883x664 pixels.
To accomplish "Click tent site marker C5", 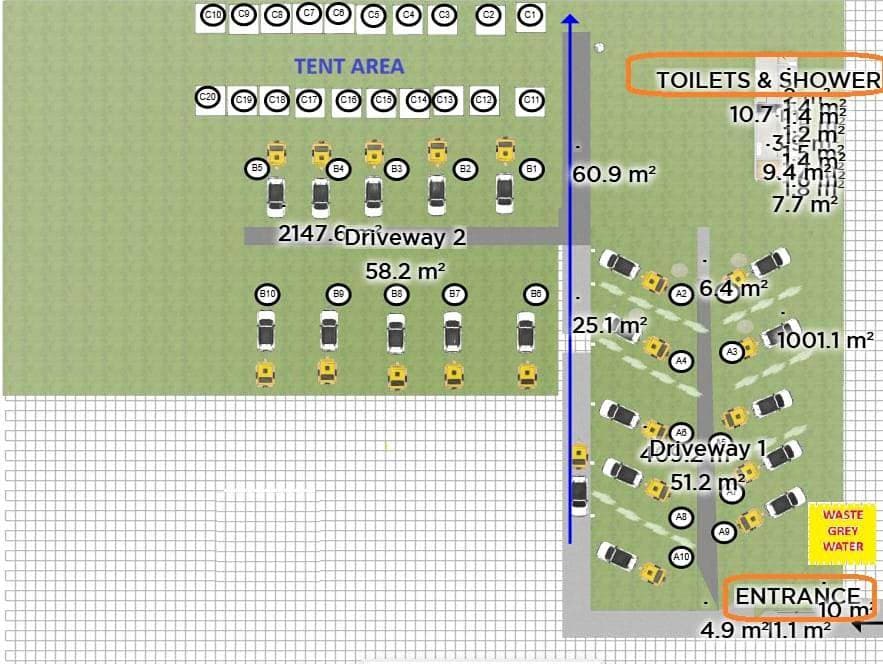I will (373, 15).
